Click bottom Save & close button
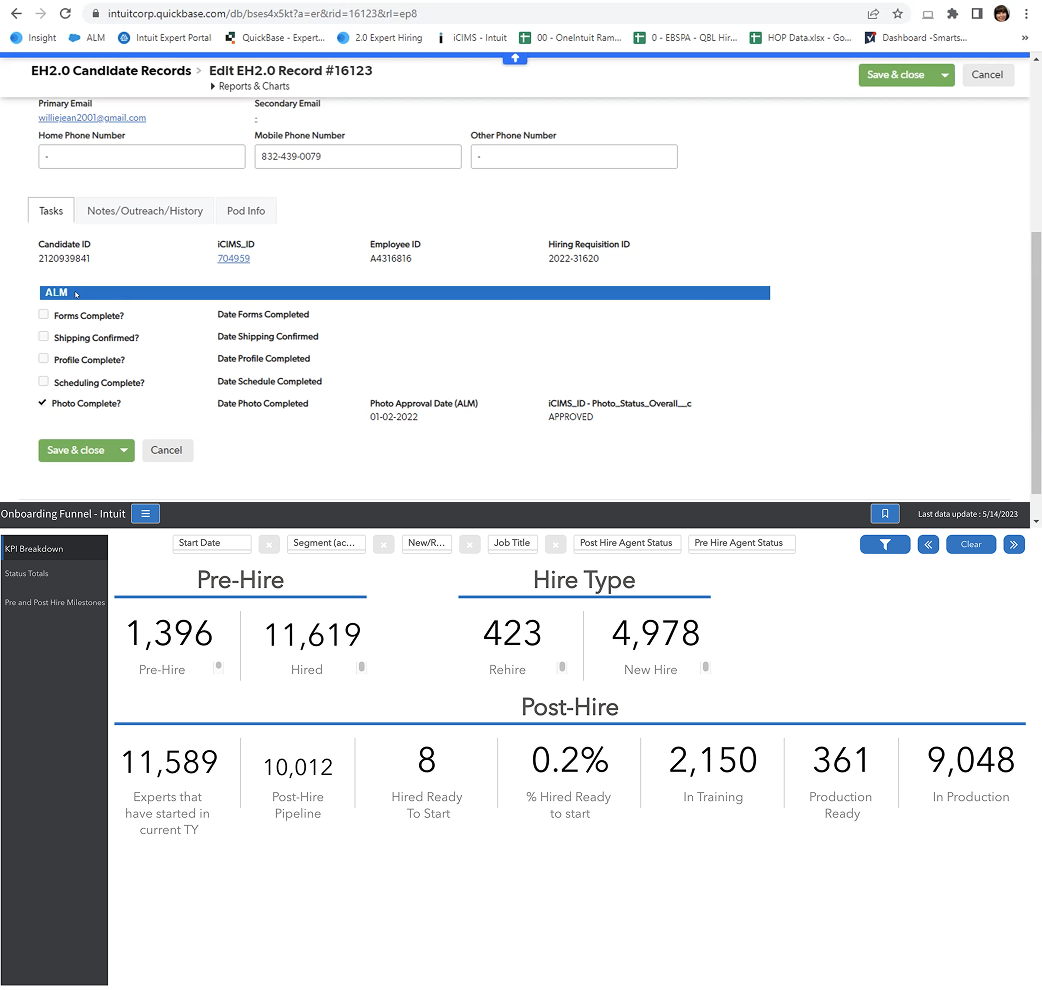 tap(76, 450)
